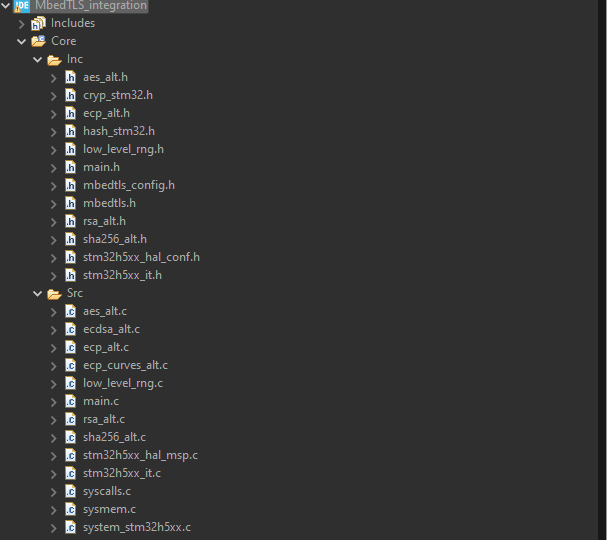The image size is (607, 540).
Task: Click the Inc open folder icon
Action: click(x=54, y=60)
